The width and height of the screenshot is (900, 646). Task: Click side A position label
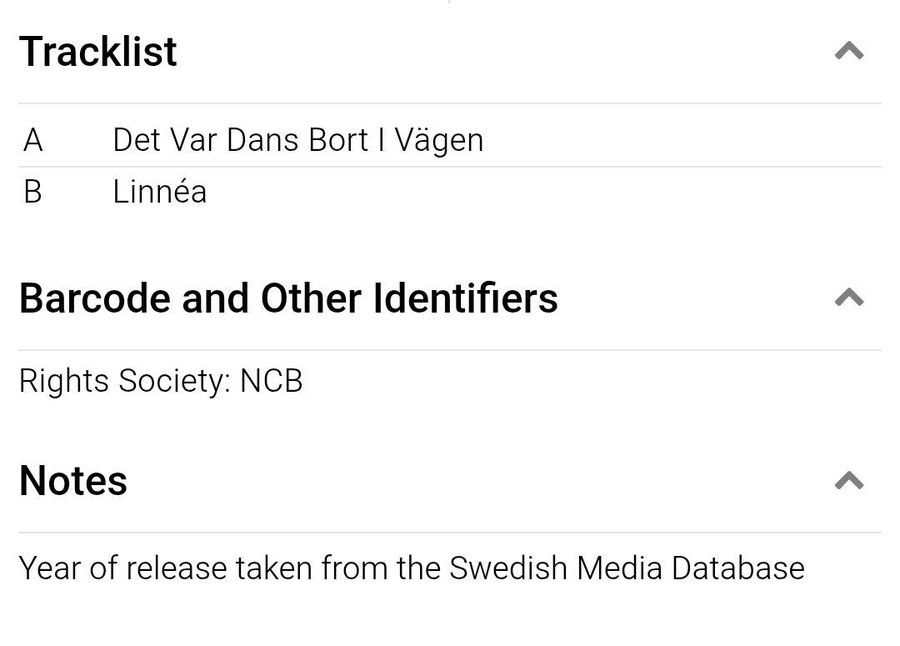33,140
